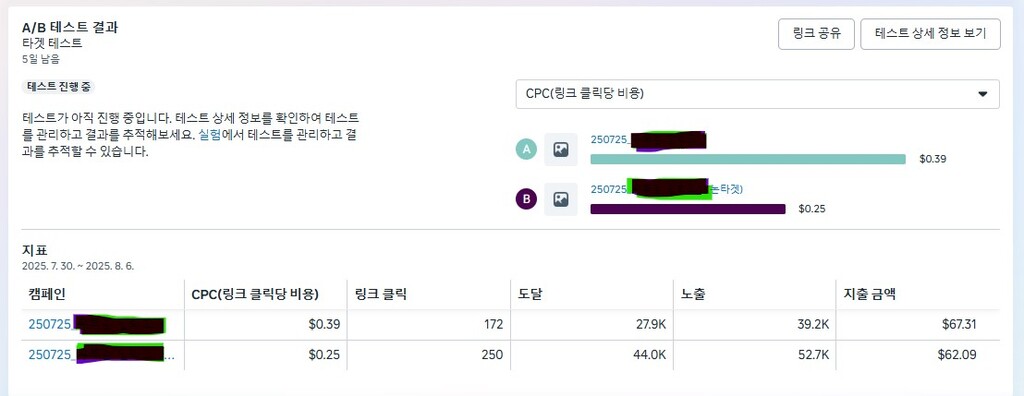Viewport: 1024px width, 396px height.
Task: Open the 실험 link in the description
Action: pyautogui.click(x=208, y=136)
